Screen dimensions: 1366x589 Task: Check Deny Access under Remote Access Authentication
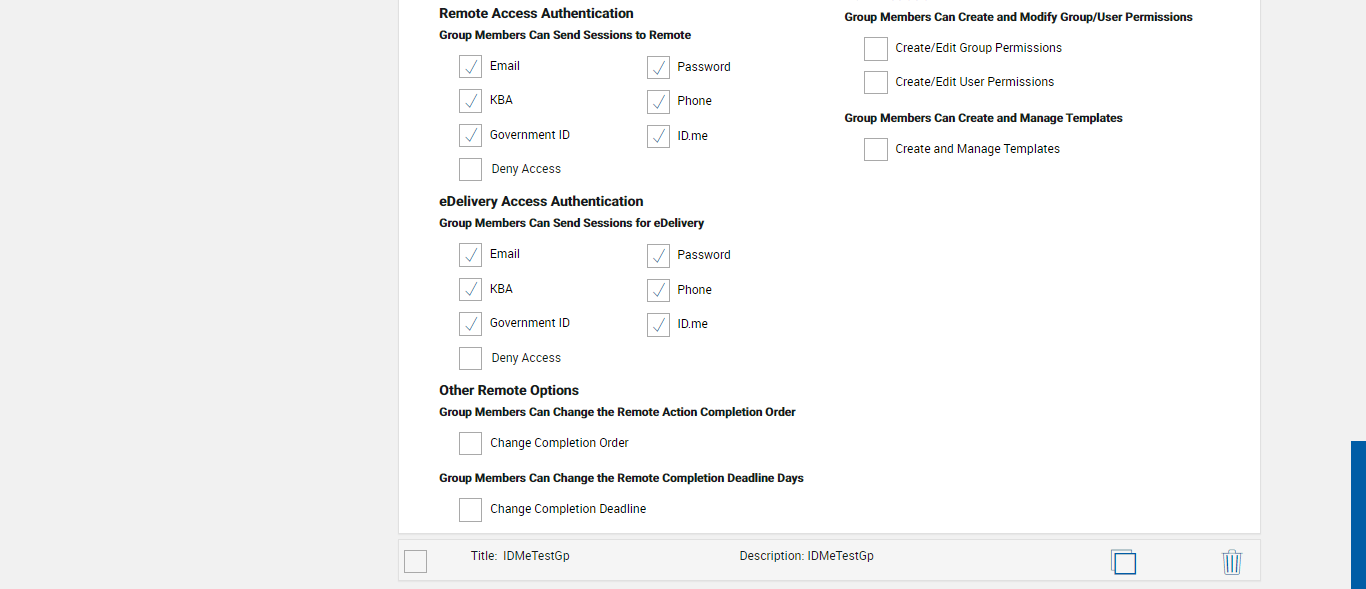[470, 170]
